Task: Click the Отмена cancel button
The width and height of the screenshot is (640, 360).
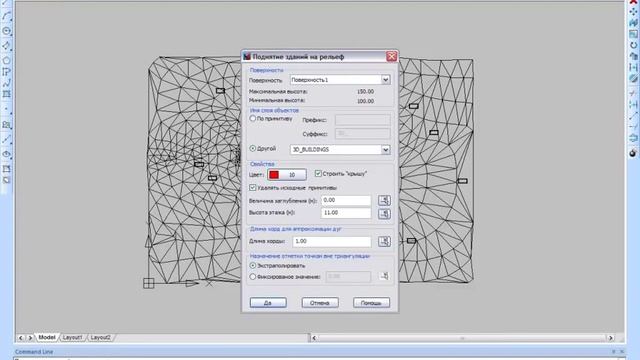Action: tap(320, 303)
